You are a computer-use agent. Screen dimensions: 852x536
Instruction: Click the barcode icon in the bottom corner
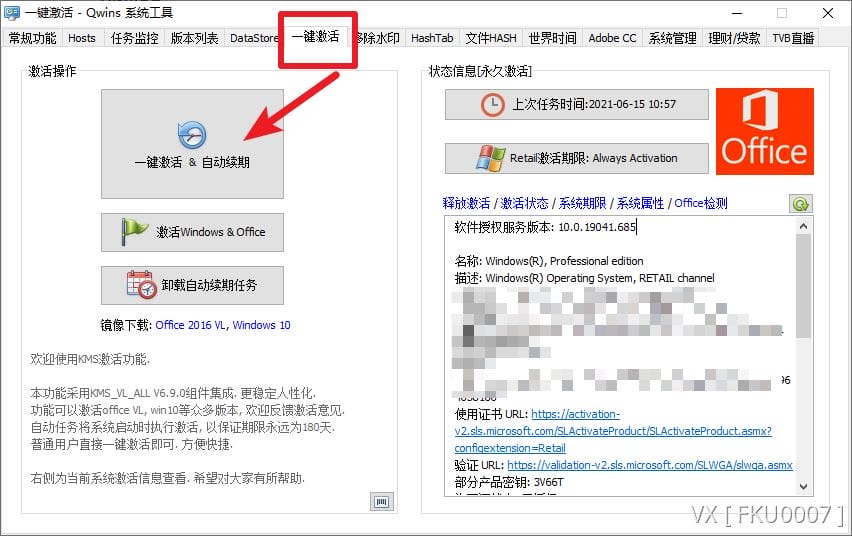tap(381, 501)
